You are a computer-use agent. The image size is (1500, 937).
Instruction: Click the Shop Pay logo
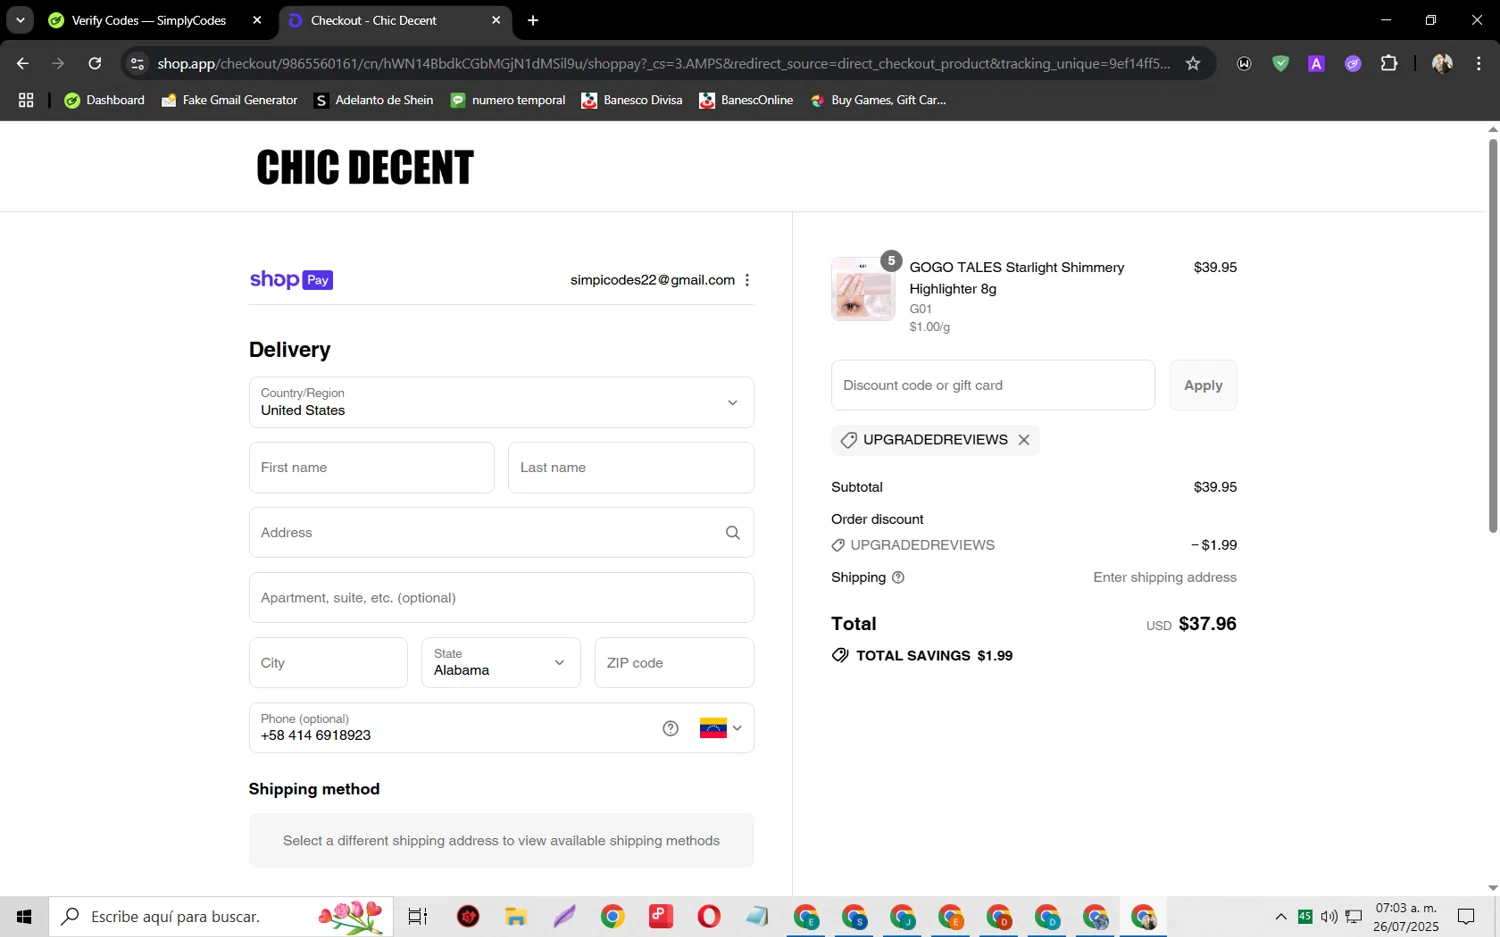291,280
